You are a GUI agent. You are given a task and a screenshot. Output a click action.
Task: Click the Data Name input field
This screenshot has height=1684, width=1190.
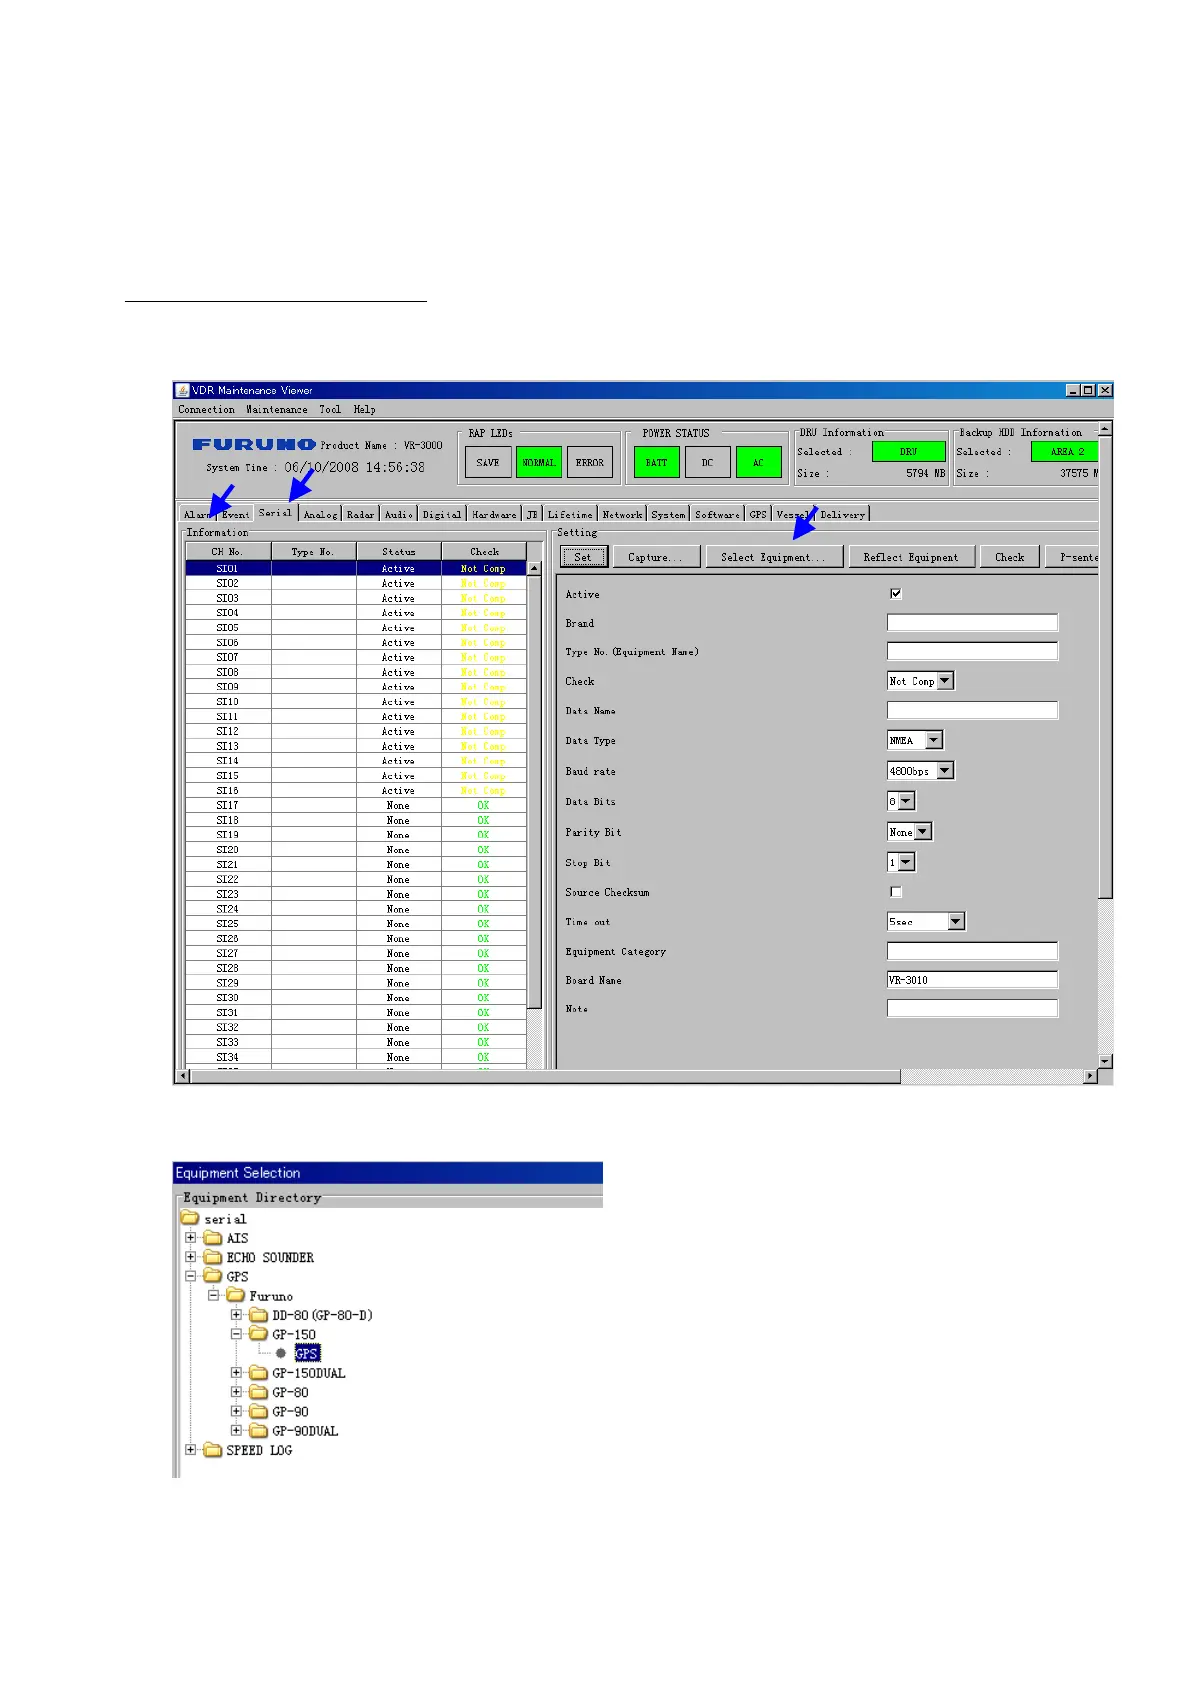(972, 710)
